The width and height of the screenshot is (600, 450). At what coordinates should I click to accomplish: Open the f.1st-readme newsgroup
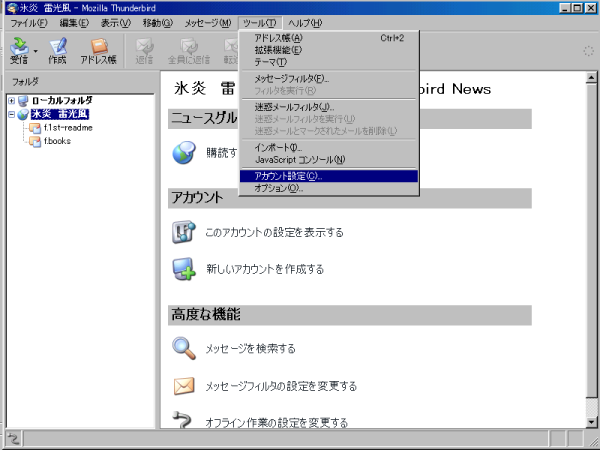(x=68, y=128)
